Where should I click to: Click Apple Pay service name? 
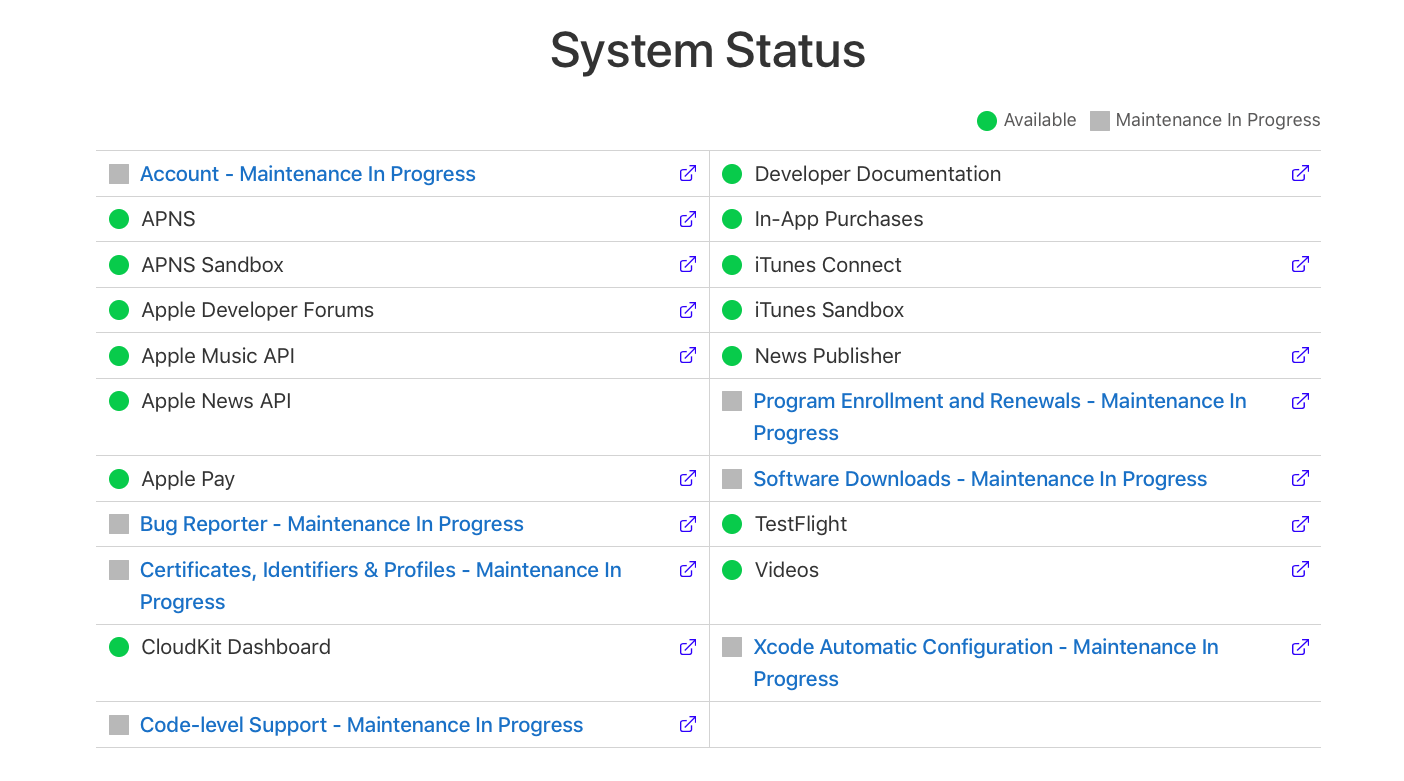coord(188,479)
